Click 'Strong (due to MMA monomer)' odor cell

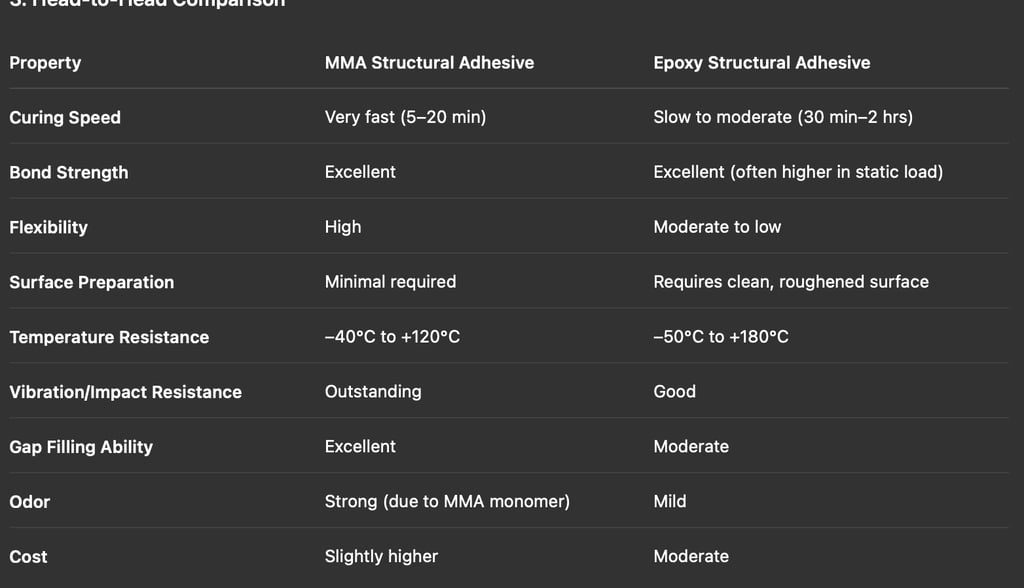[447, 502]
